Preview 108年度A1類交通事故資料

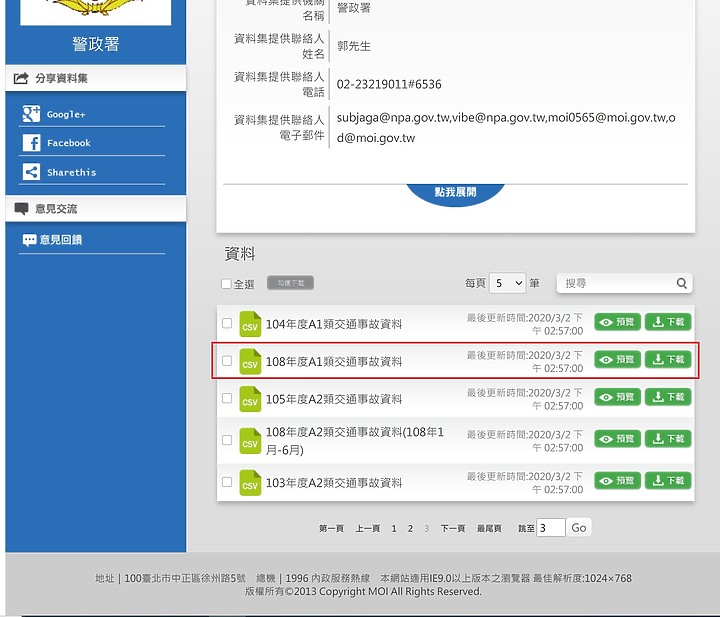pos(617,359)
